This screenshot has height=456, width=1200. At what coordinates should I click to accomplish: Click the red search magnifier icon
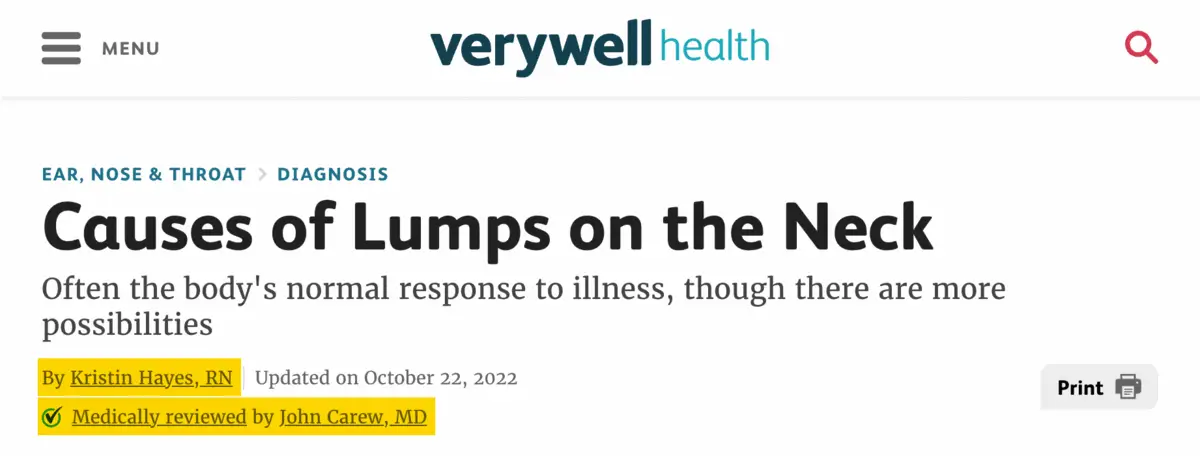(x=1141, y=47)
